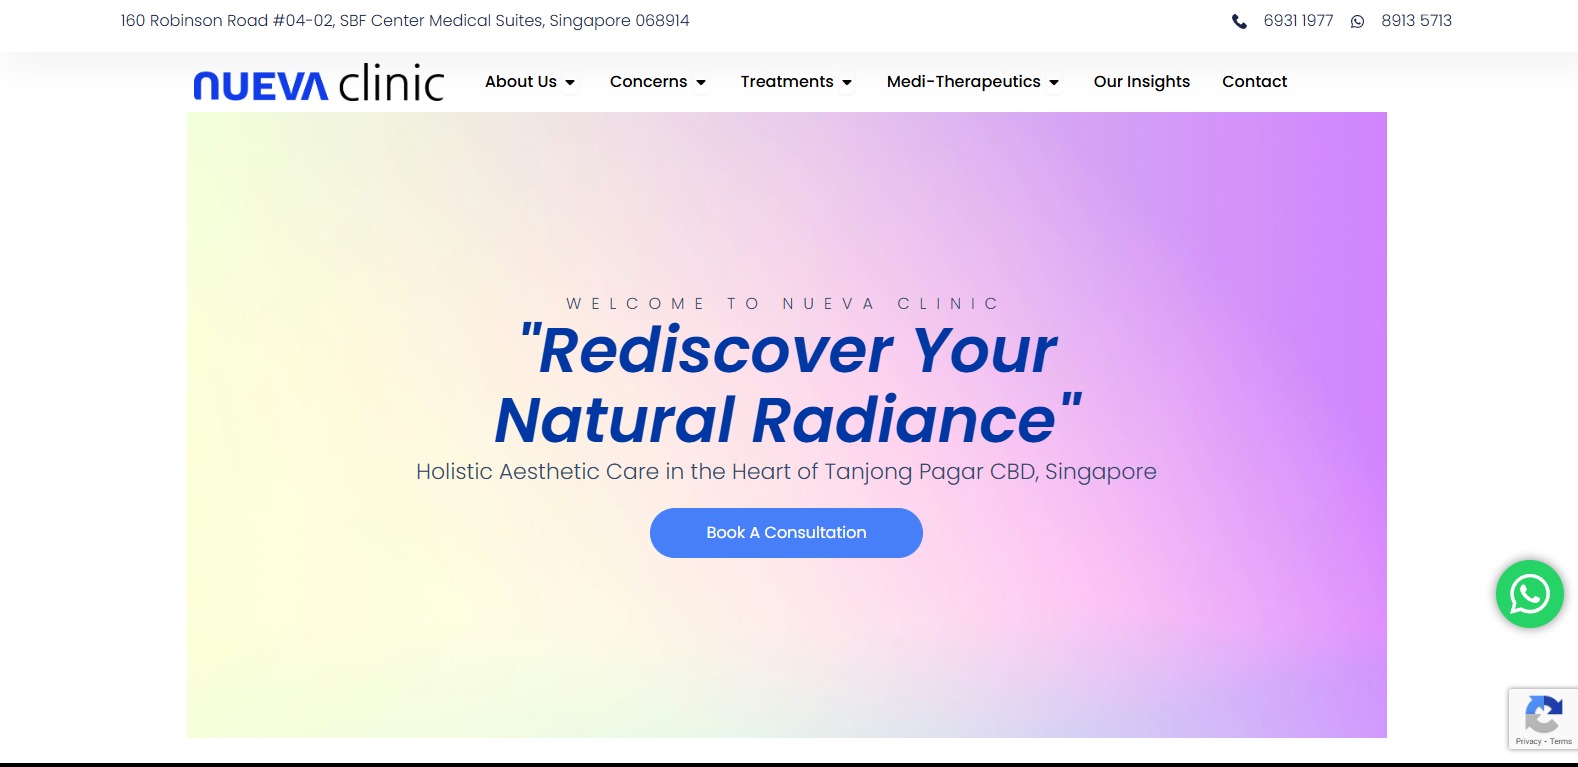Call the 6931 1977 phone number

tap(1298, 21)
